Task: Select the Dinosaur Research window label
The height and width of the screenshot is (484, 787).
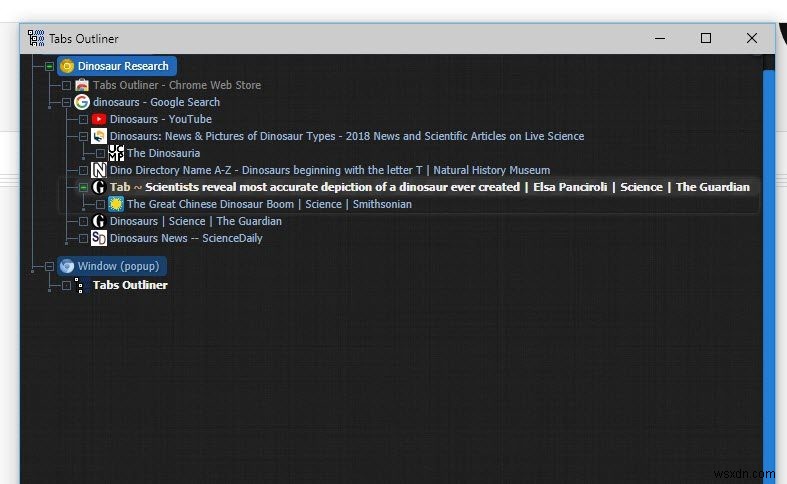Action: 123,66
